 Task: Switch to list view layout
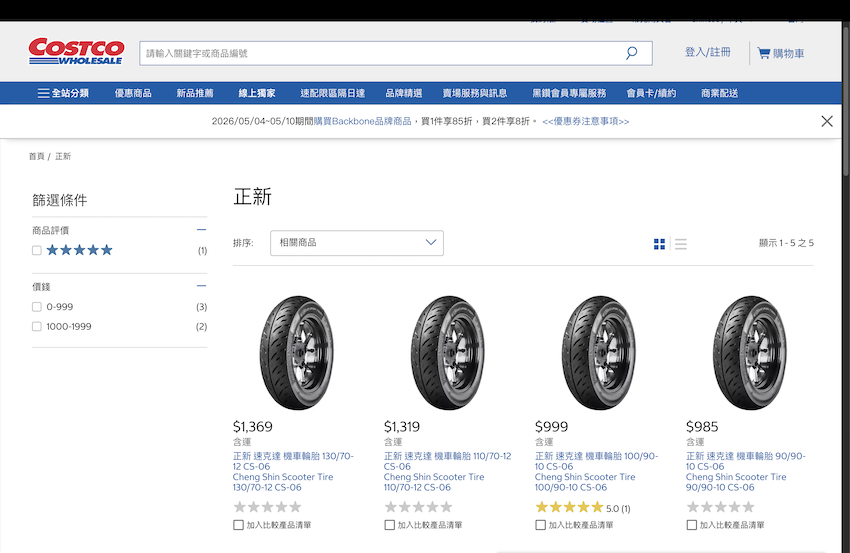681,244
